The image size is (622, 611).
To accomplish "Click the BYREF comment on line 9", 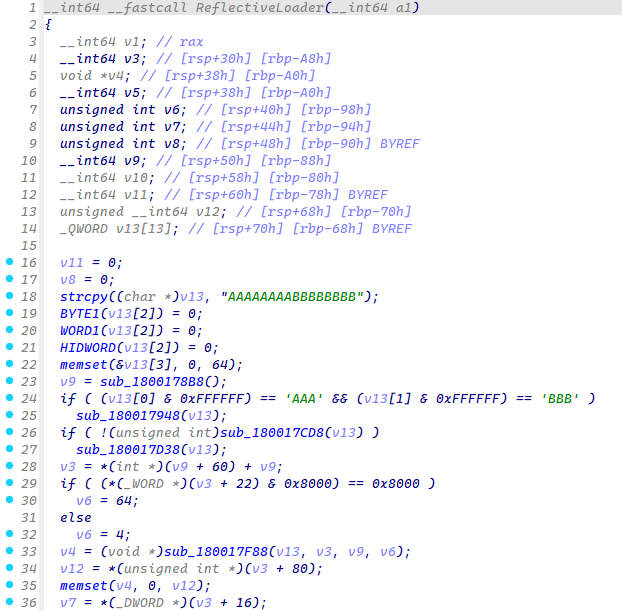I will [400, 144].
